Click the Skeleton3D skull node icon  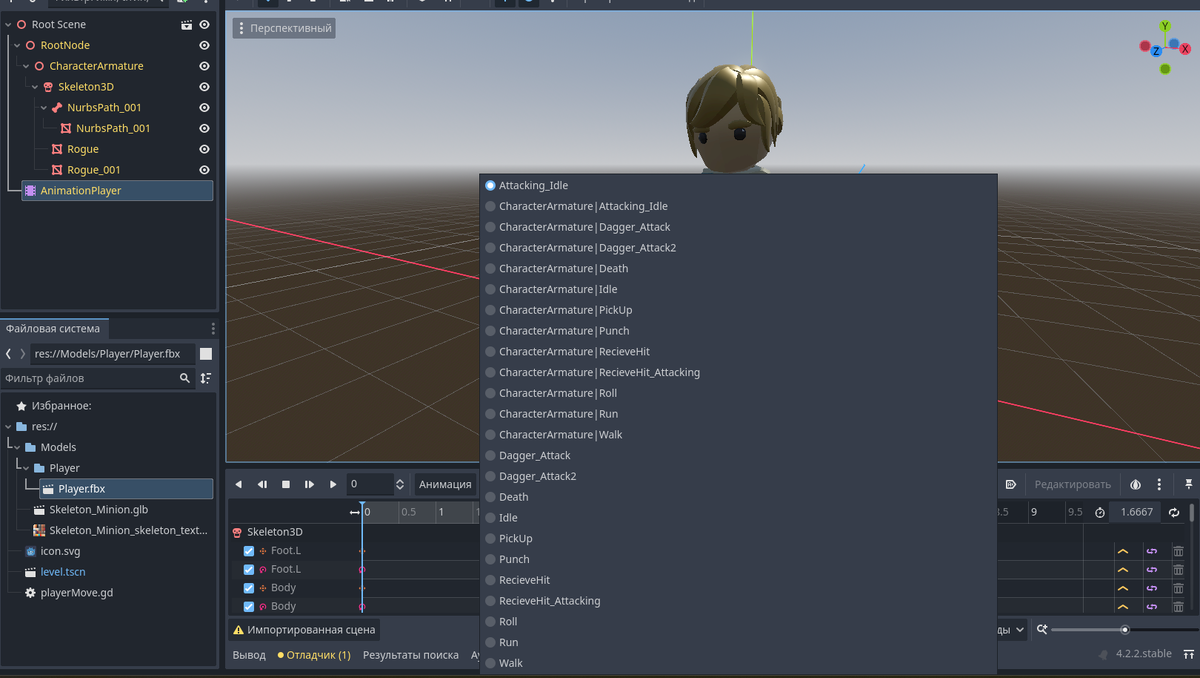[47, 87]
